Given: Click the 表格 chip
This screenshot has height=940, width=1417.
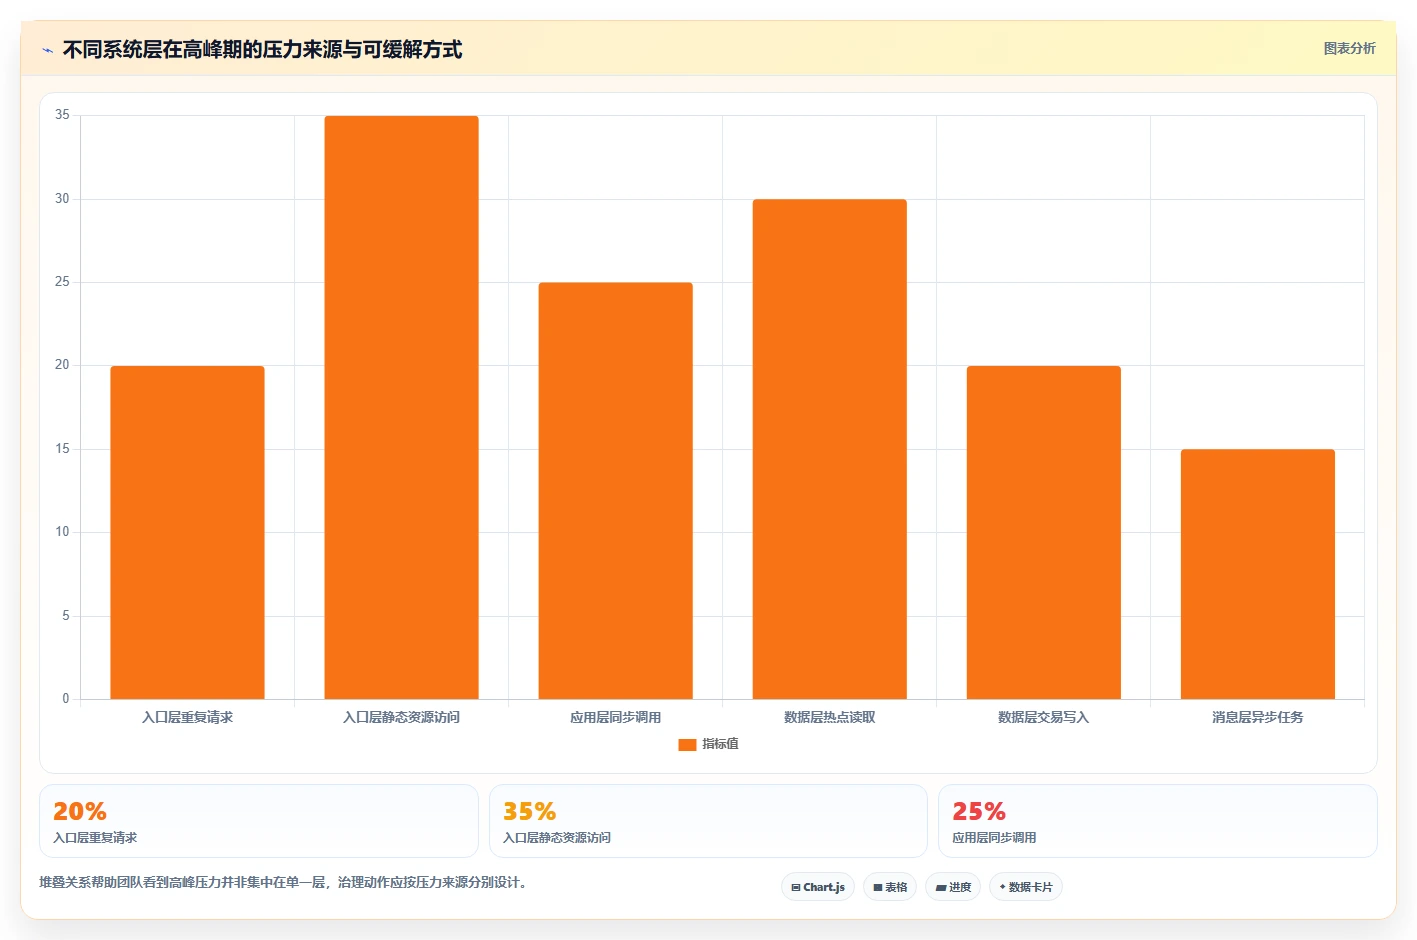Looking at the screenshot, I should coord(890,887).
